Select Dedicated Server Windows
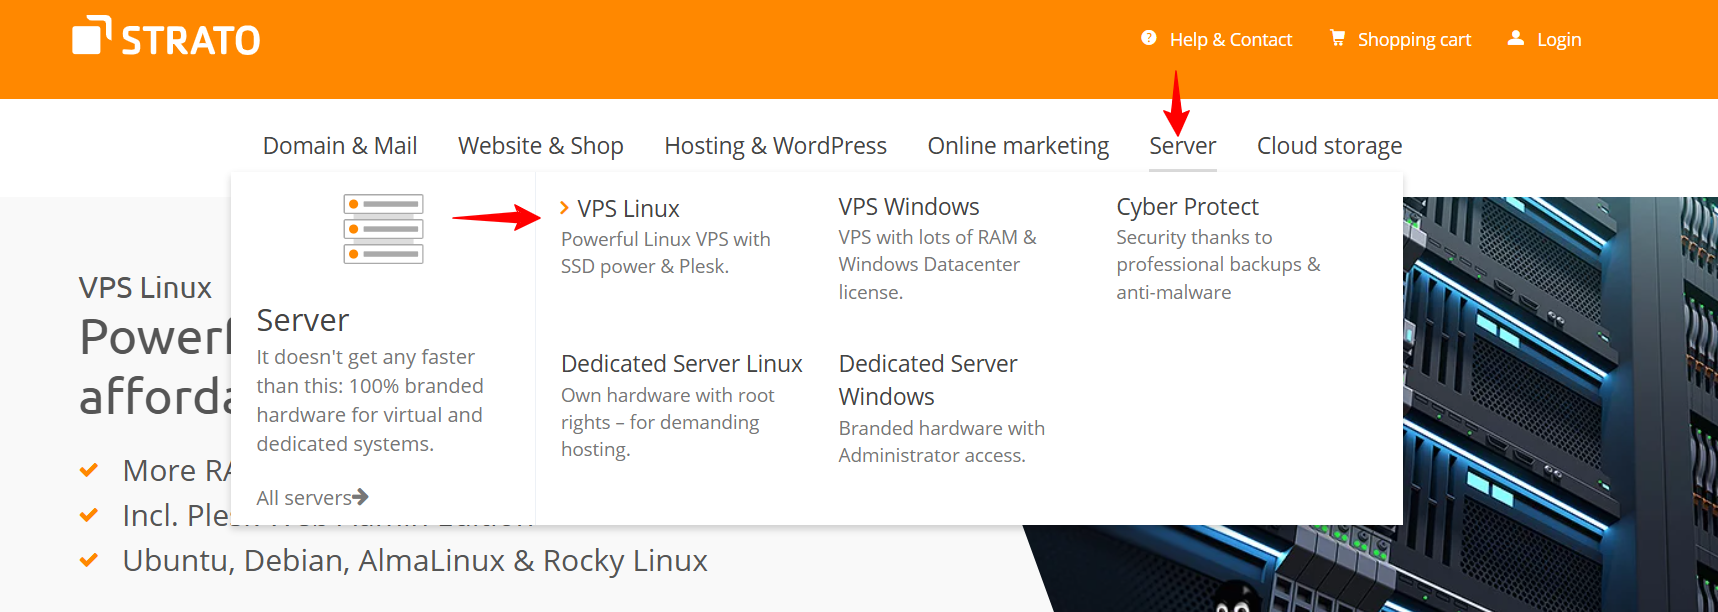1718x612 pixels. (927, 380)
